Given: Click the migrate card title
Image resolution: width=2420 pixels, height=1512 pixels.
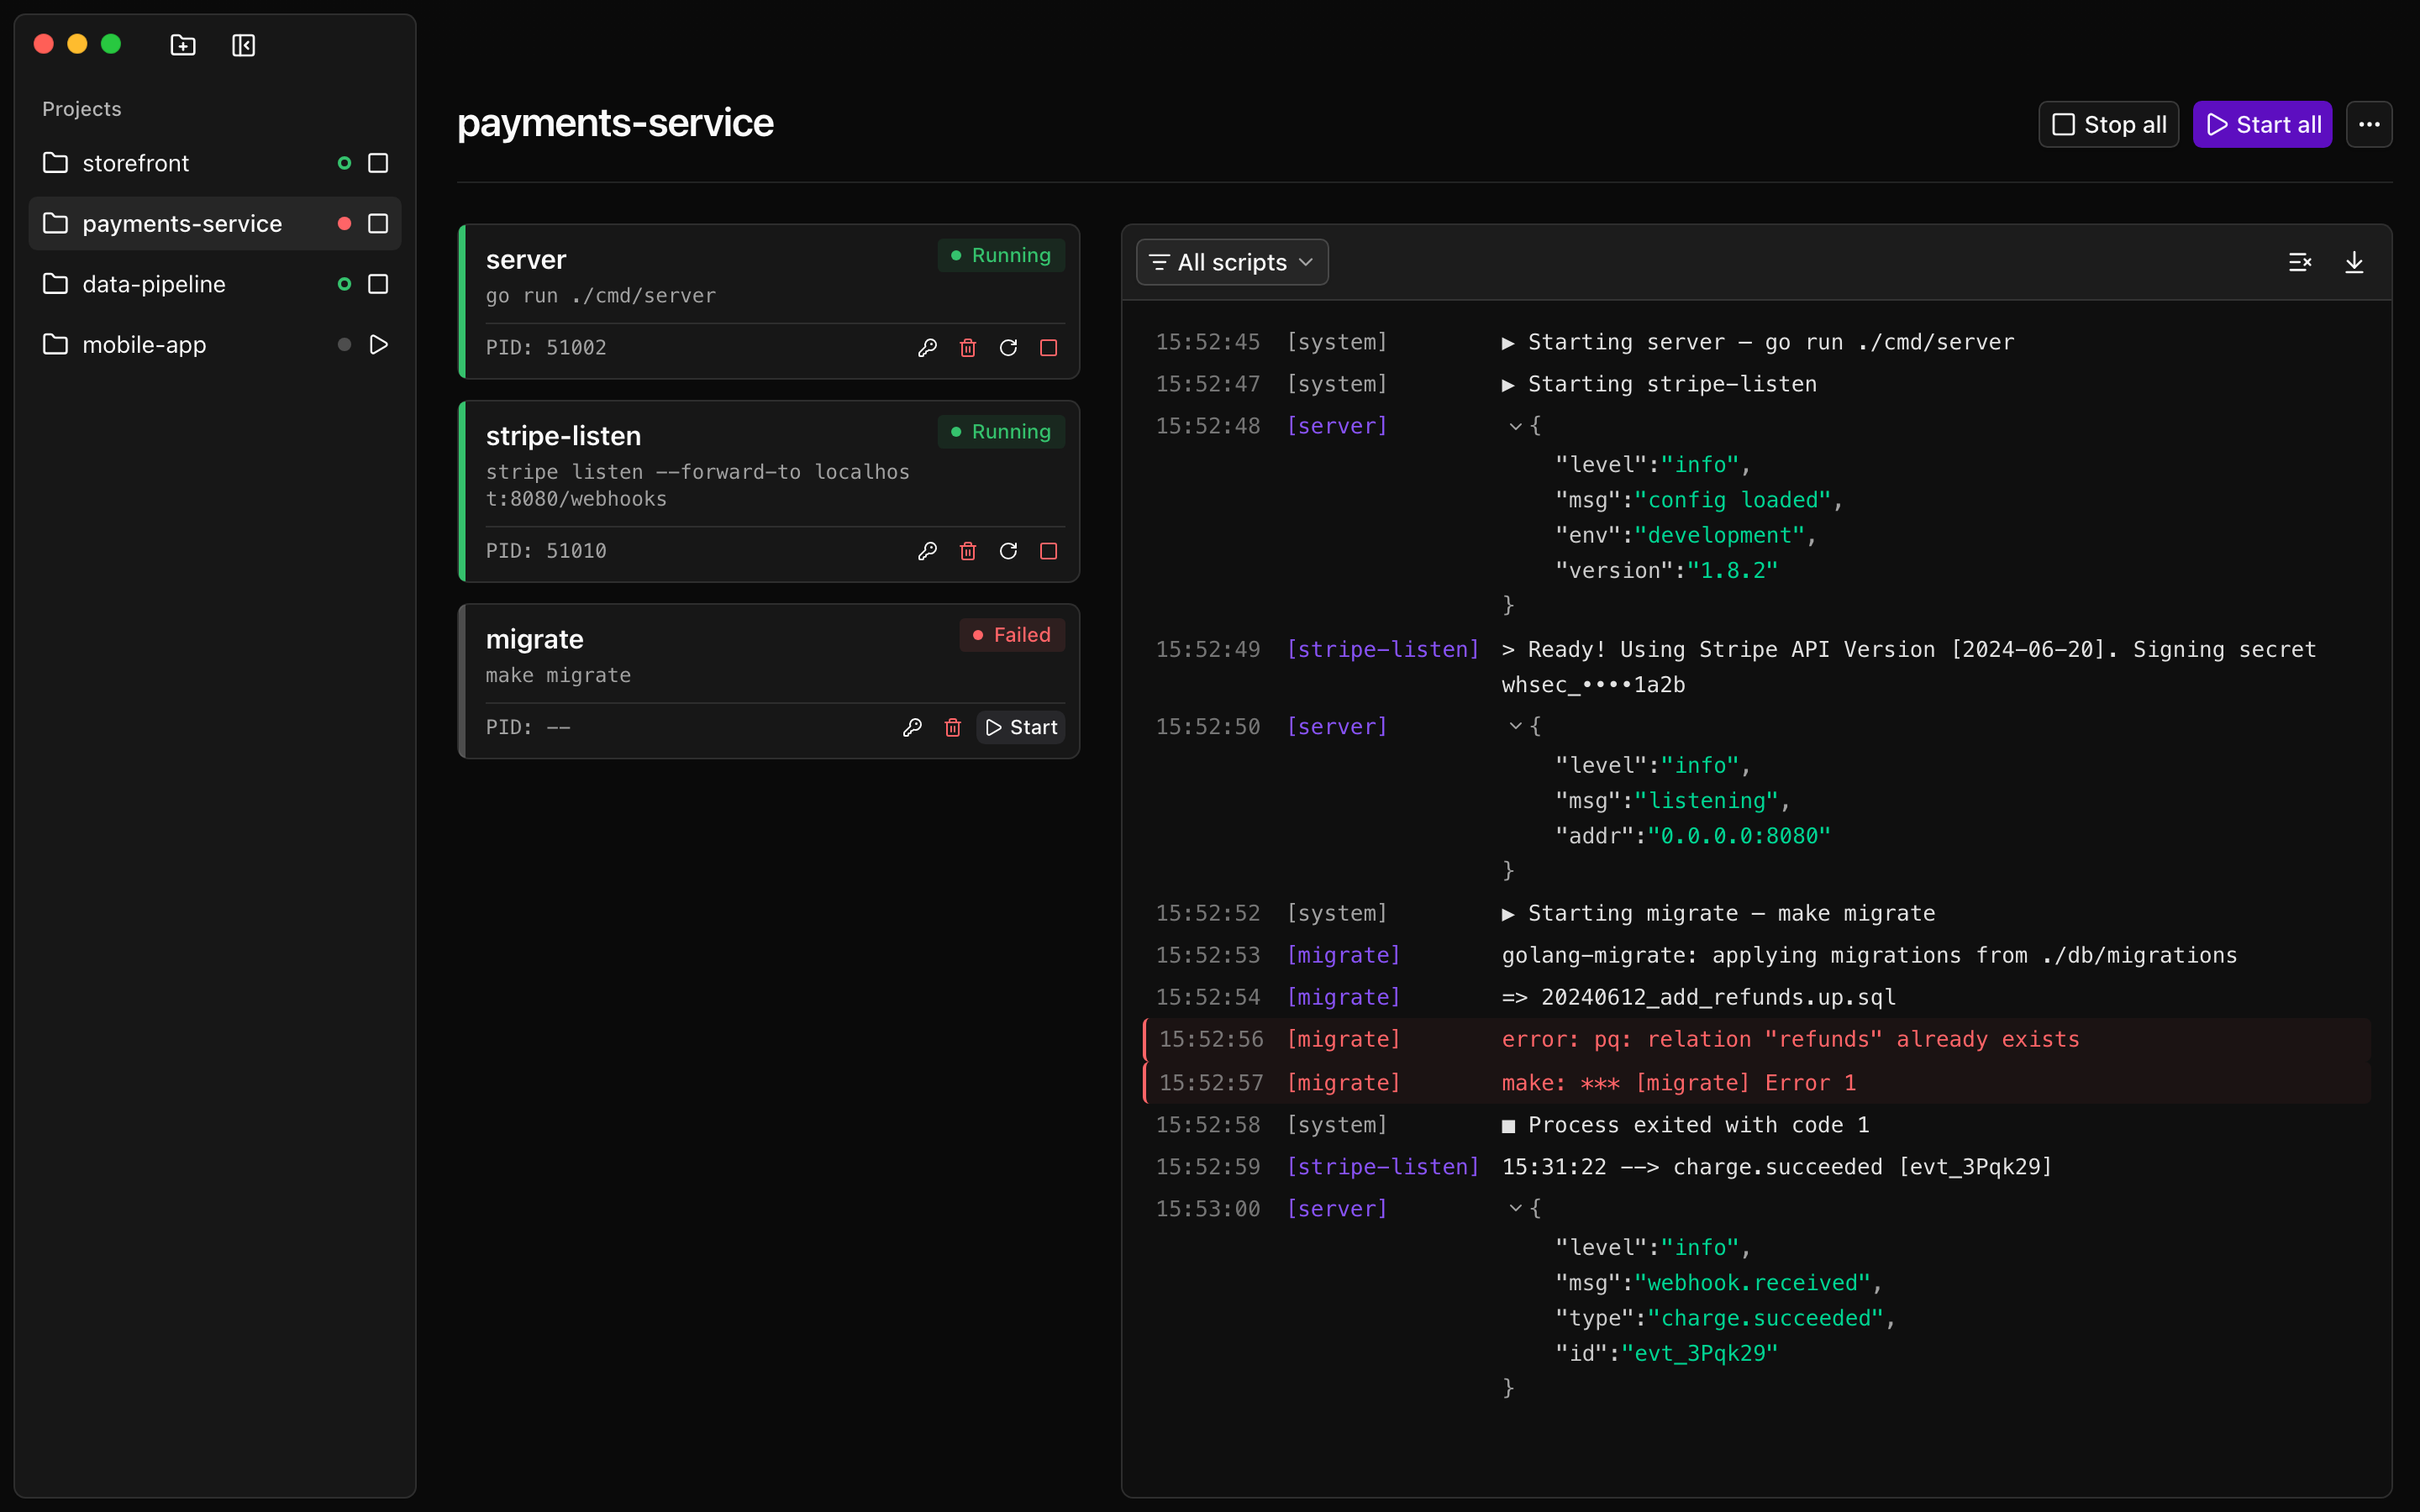Looking at the screenshot, I should pyautogui.click(x=534, y=640).
